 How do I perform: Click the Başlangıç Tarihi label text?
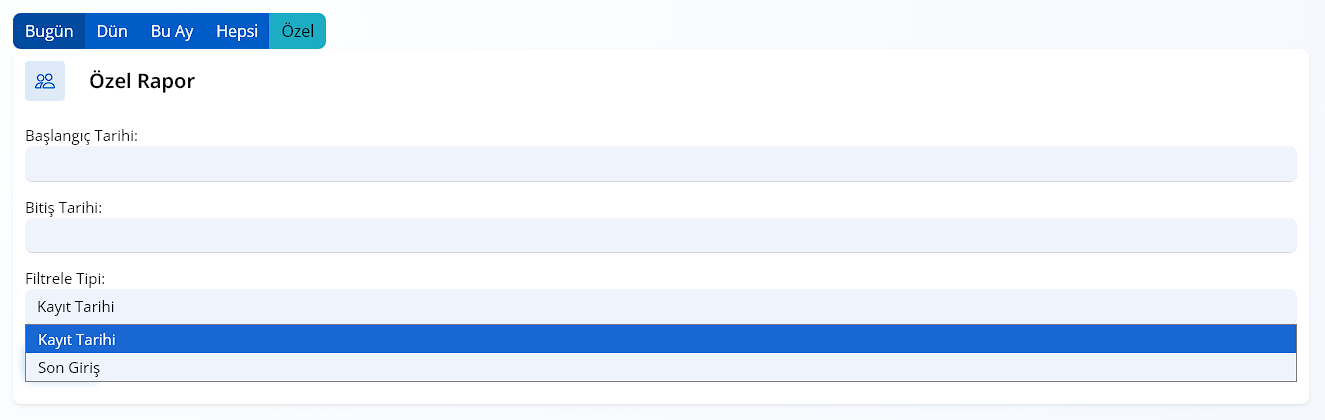tap(81, 135)
